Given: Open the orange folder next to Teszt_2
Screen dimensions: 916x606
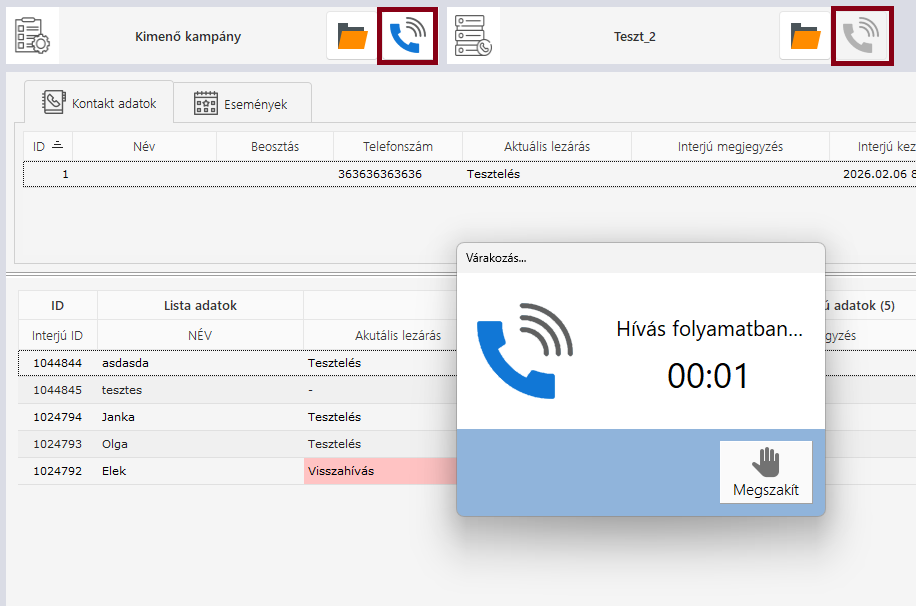Looking at the screenshot, I should 805,36.
